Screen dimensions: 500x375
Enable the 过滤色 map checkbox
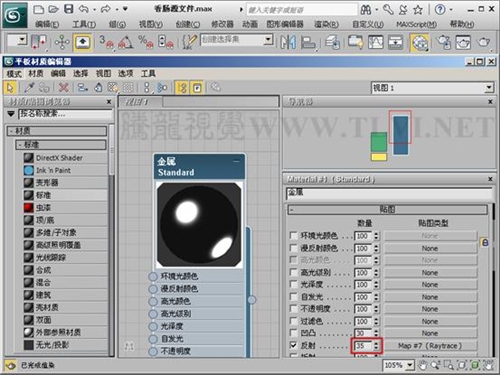coord(293,321)
